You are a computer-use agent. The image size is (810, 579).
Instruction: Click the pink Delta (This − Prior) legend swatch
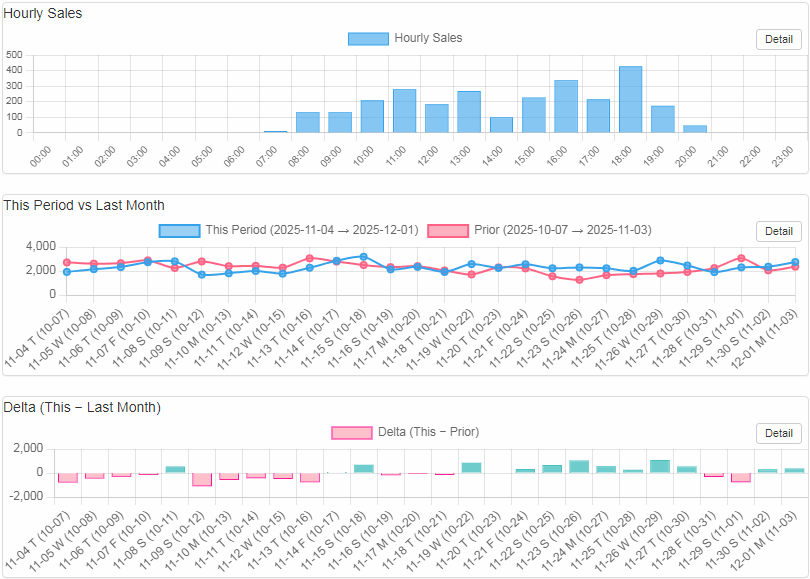pos(351,433)
